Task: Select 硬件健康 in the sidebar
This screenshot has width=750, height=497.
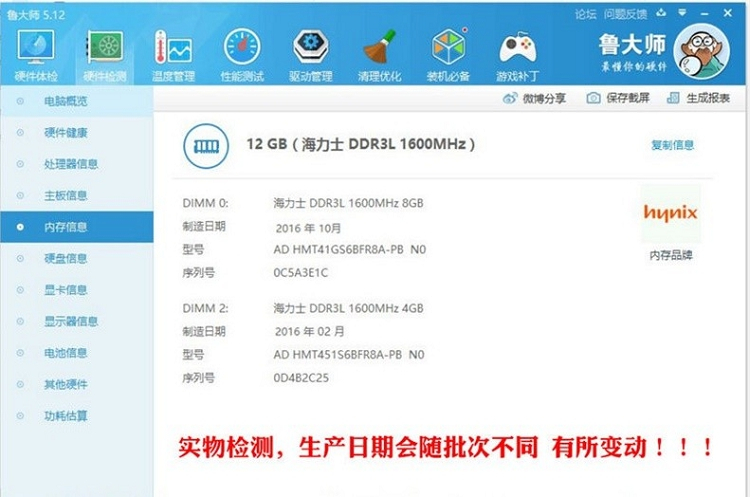Action: tap(77, 133)
